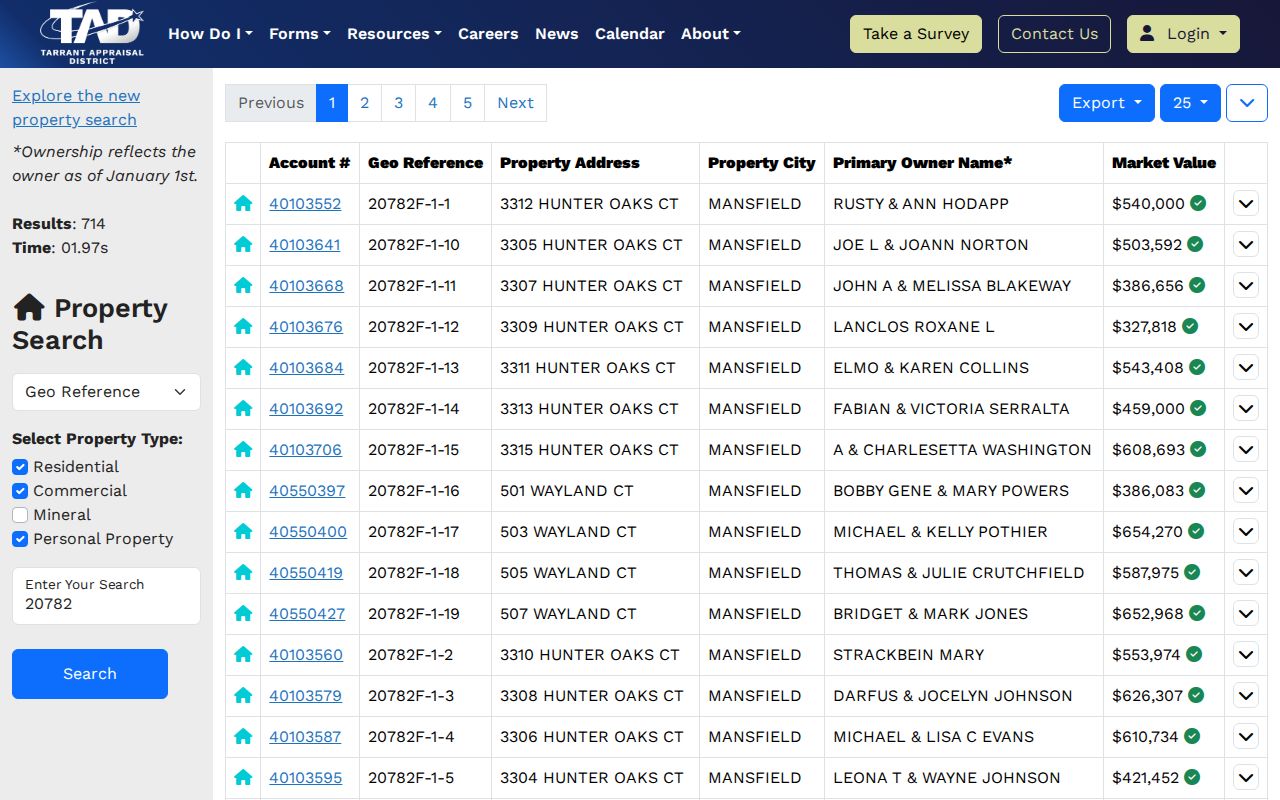Click green check badge beside $553,974
The height and width of the screenshot is (800, 1280).
pyautogui.click(x=1193, y=654)
